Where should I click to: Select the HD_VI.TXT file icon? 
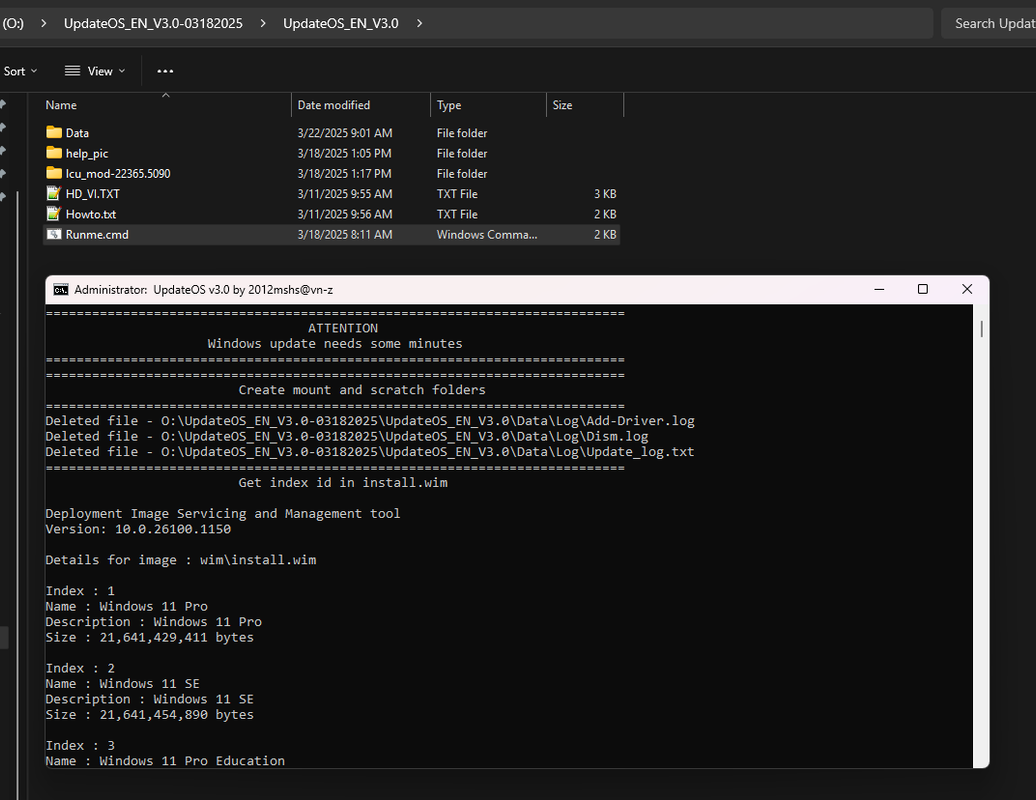(x=54, y=194)
